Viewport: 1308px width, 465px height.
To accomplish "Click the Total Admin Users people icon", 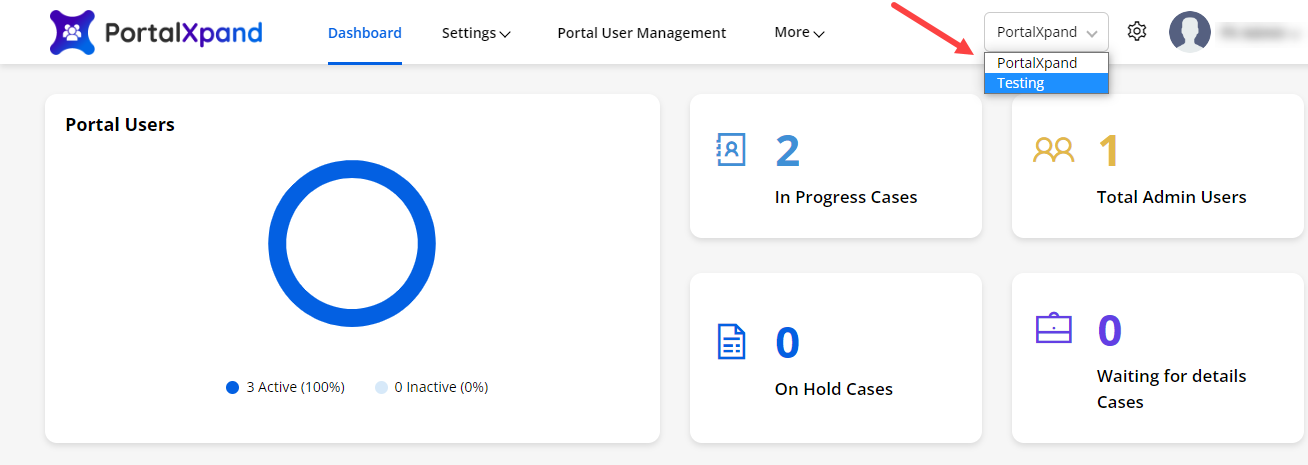I will click(1053, 150).
